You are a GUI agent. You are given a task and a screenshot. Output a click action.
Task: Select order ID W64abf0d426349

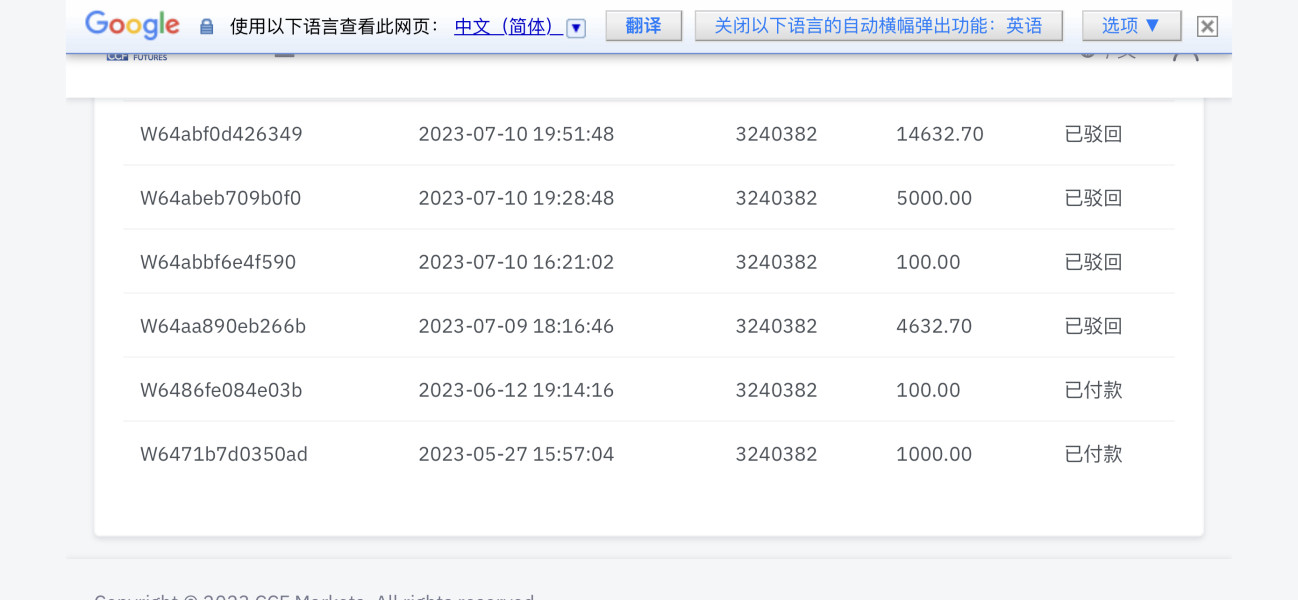(221, 134)
